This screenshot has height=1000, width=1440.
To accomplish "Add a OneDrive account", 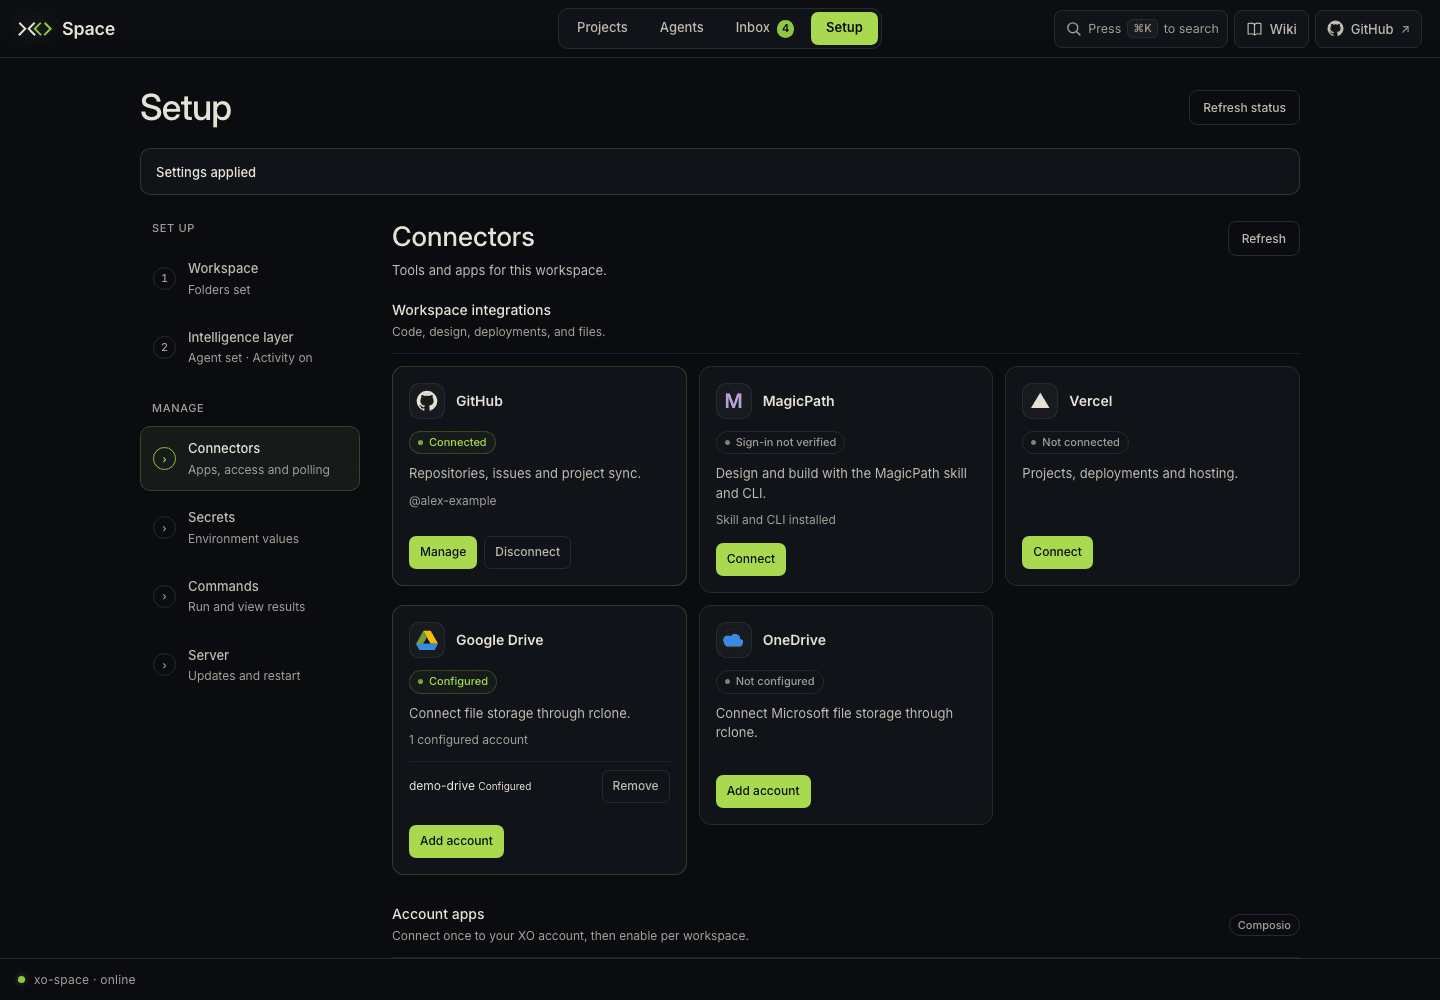I will (x=763, y=791).
